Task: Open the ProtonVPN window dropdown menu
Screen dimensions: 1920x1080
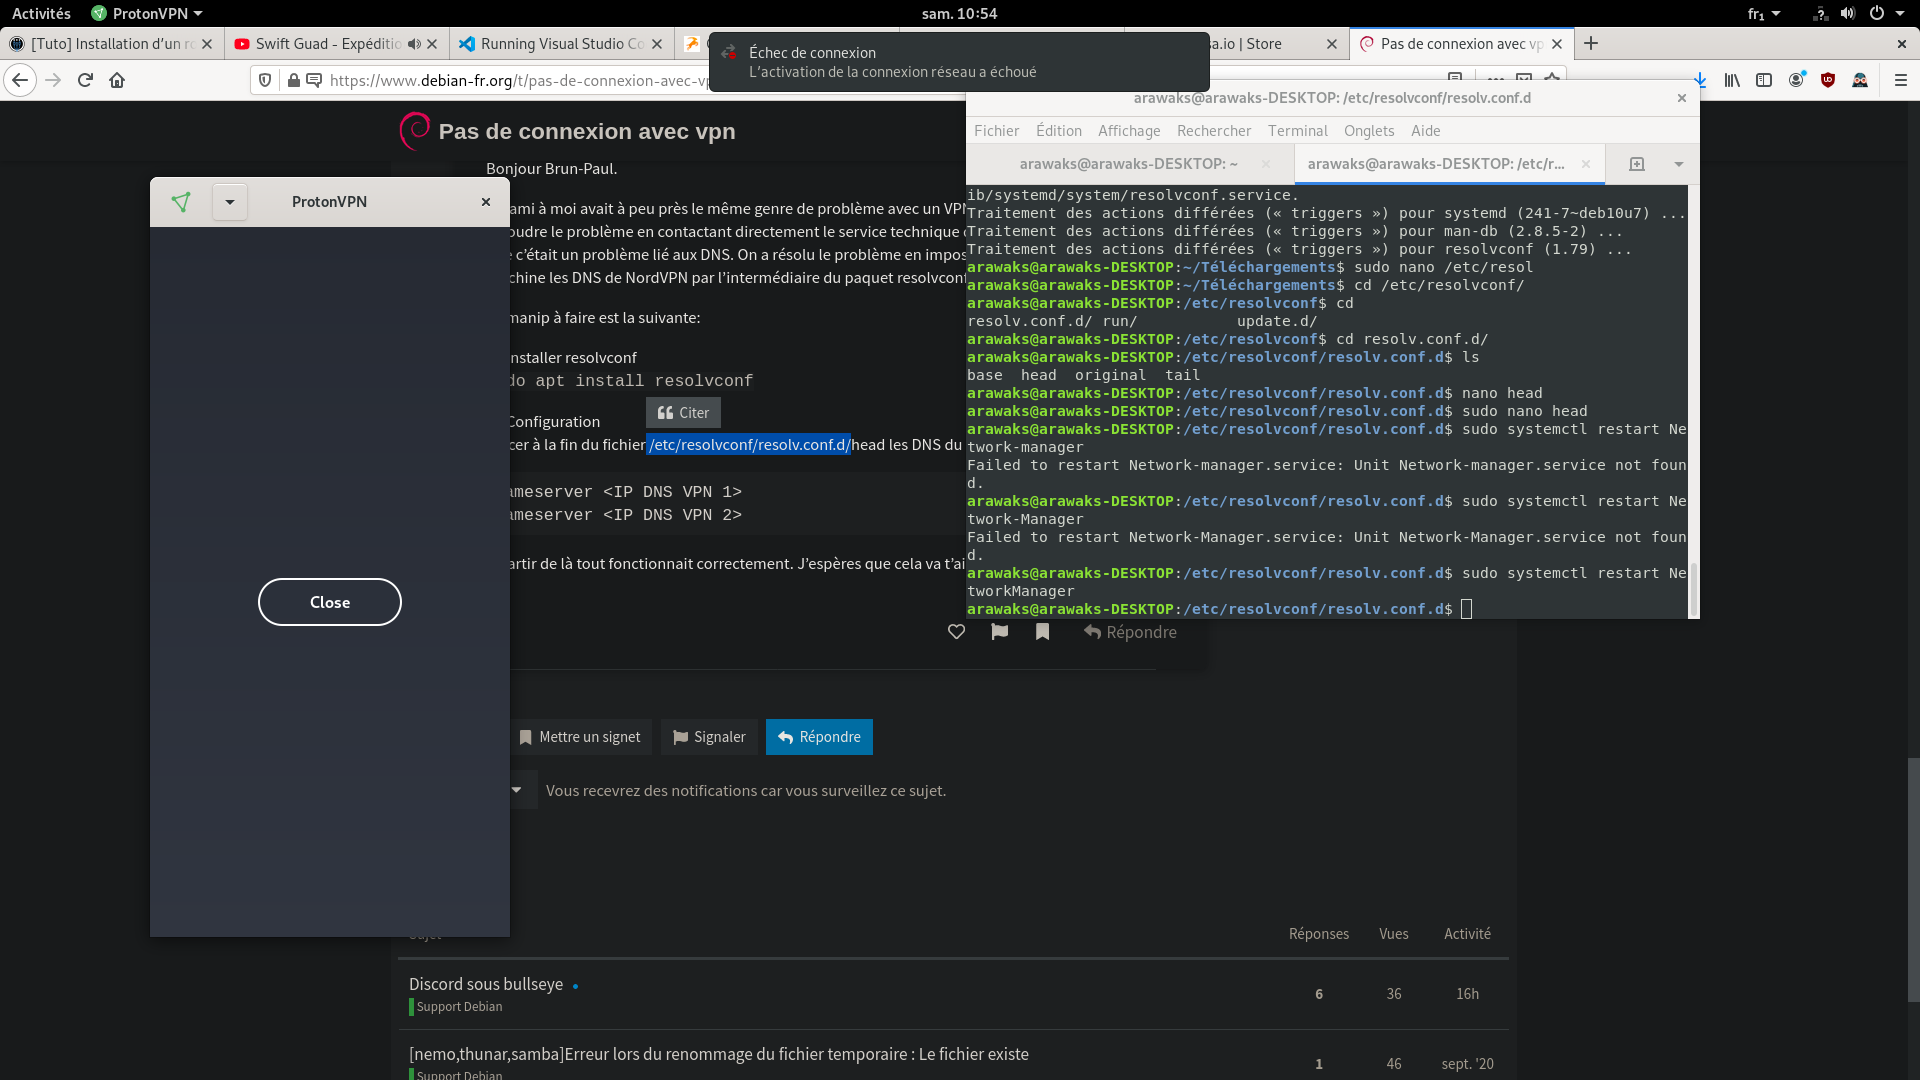Action: [230, 202]
